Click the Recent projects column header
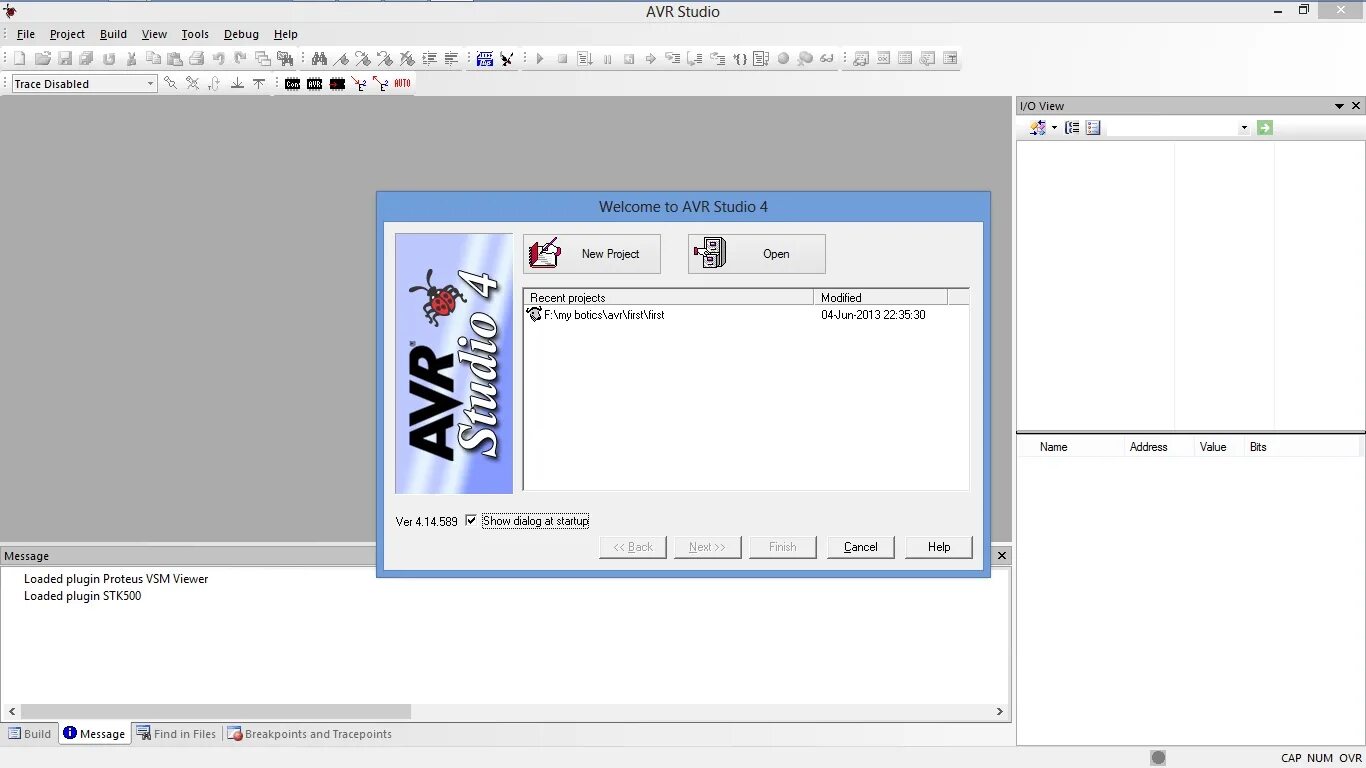The image size is (1366, 768). click(x=668, y=297)
